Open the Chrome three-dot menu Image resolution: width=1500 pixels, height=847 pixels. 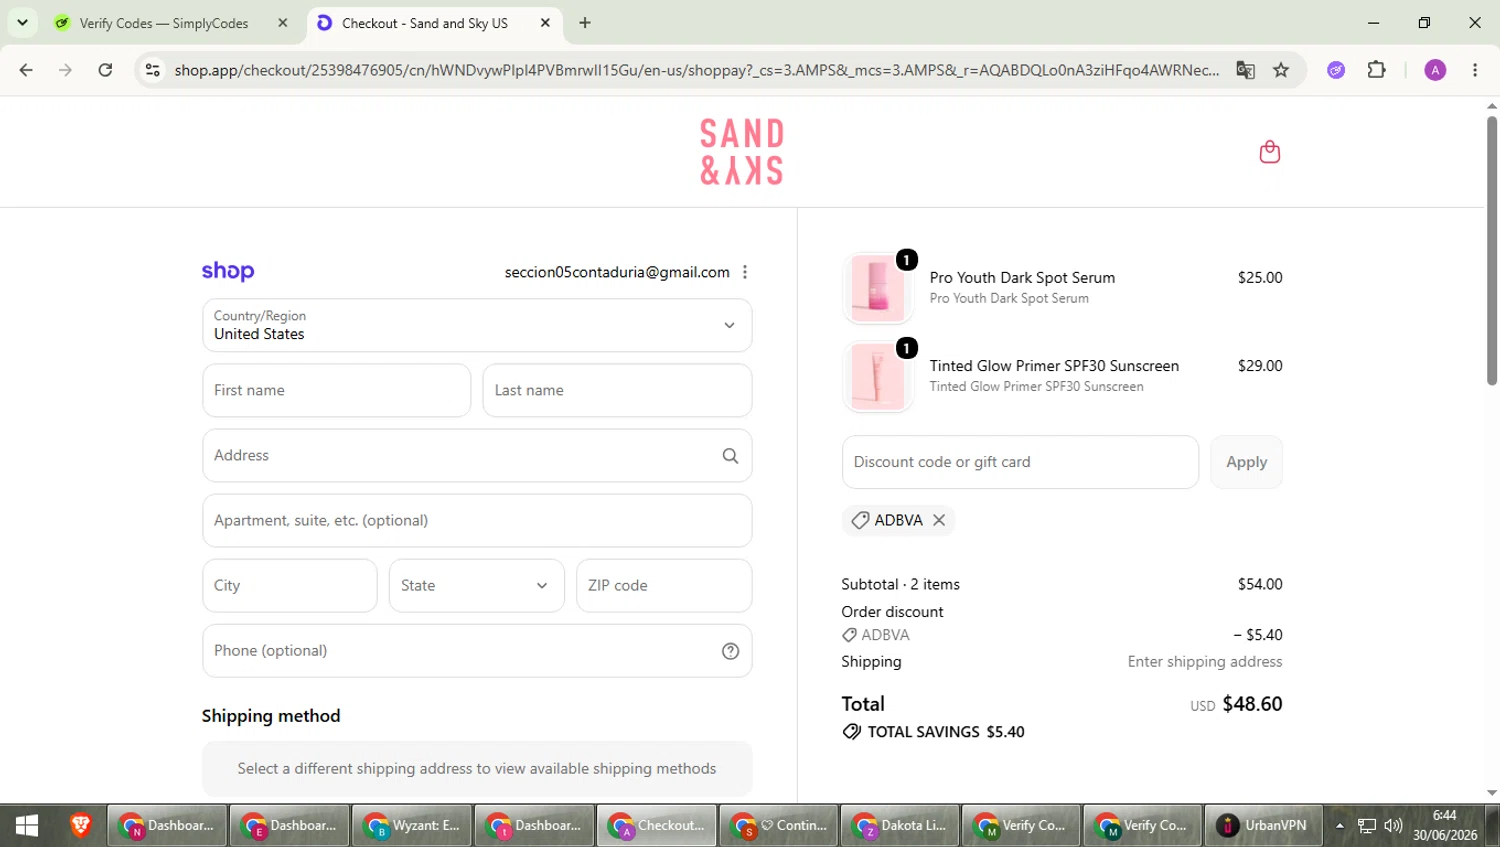(x=1475, y=70)
